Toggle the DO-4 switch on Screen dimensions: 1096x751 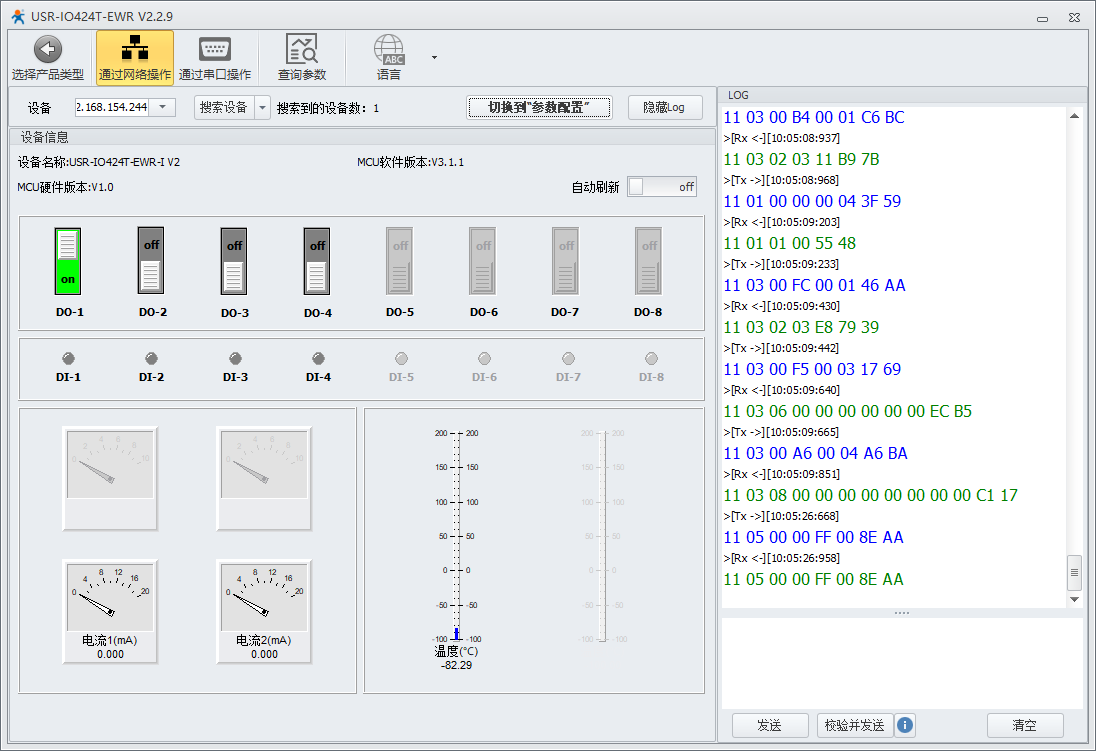[x=317, y=262]
